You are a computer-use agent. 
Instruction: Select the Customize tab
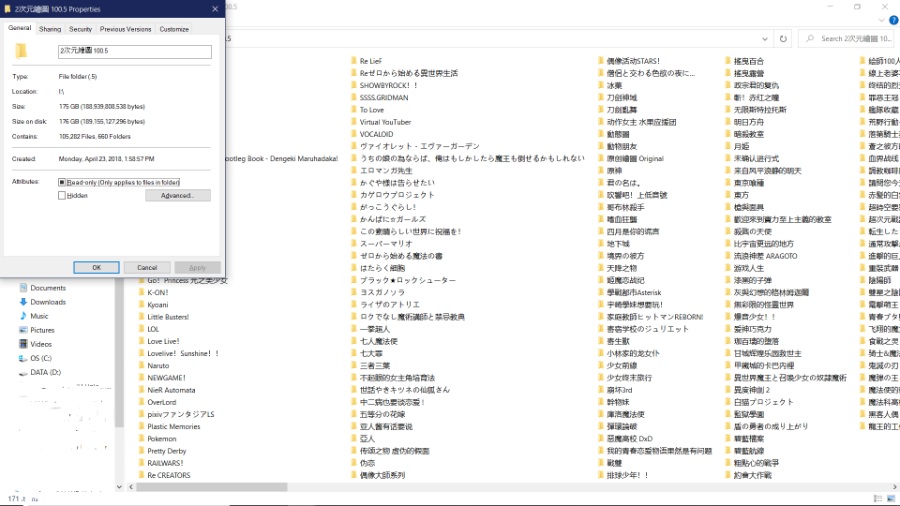click(x=174, y=29)
